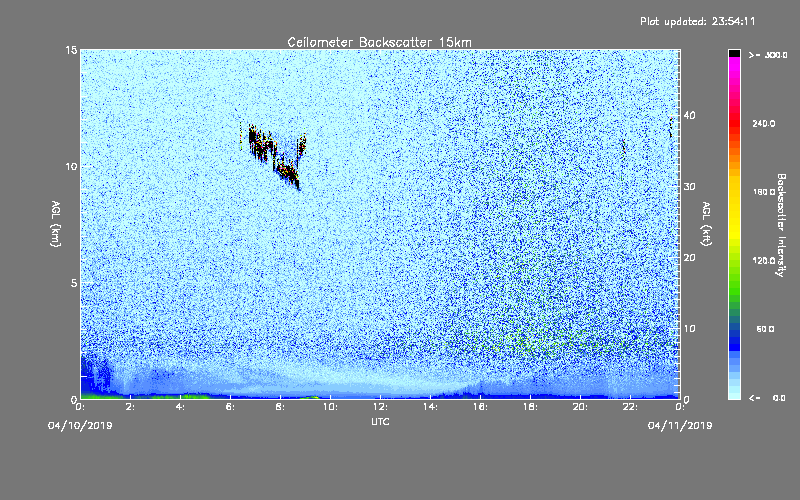Click the 20: hour tick on the time axis
This screenshot has height=500, width=800.
tap(580, 407)
